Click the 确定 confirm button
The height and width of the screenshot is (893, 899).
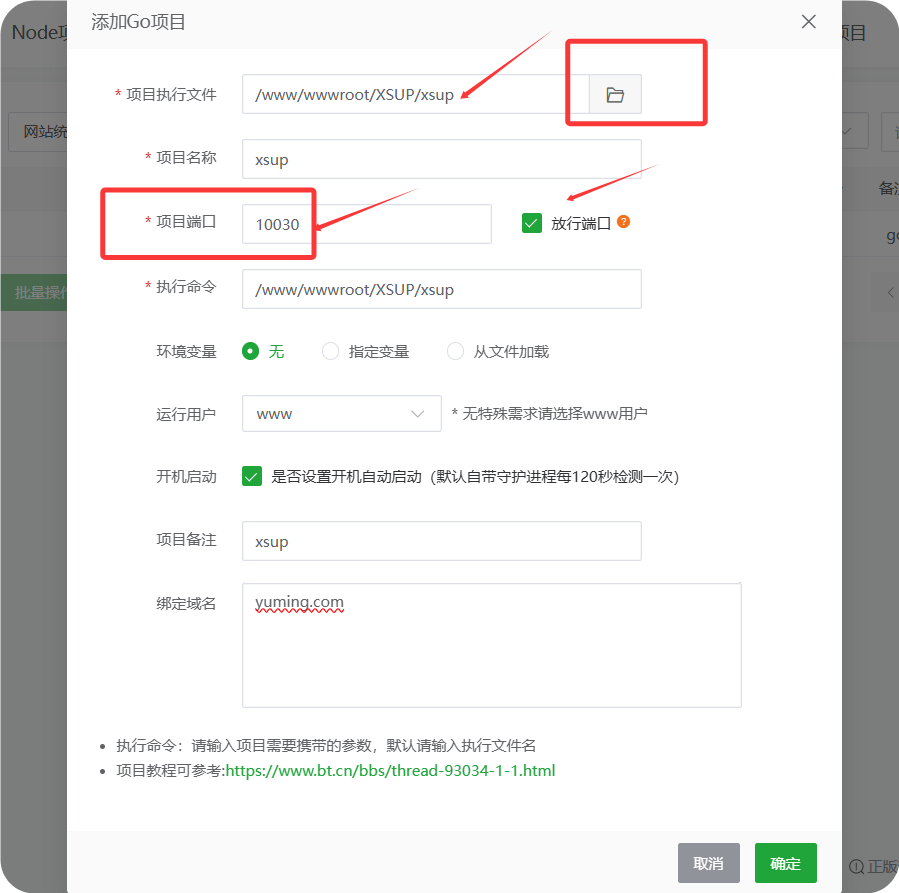[785, 862]
